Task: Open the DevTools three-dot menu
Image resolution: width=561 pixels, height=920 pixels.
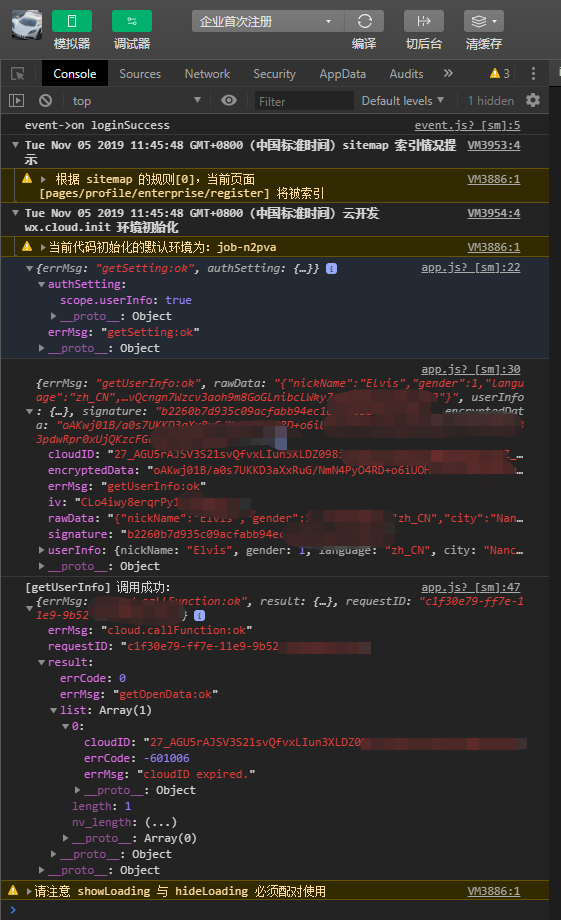Action: click(533, 73)
